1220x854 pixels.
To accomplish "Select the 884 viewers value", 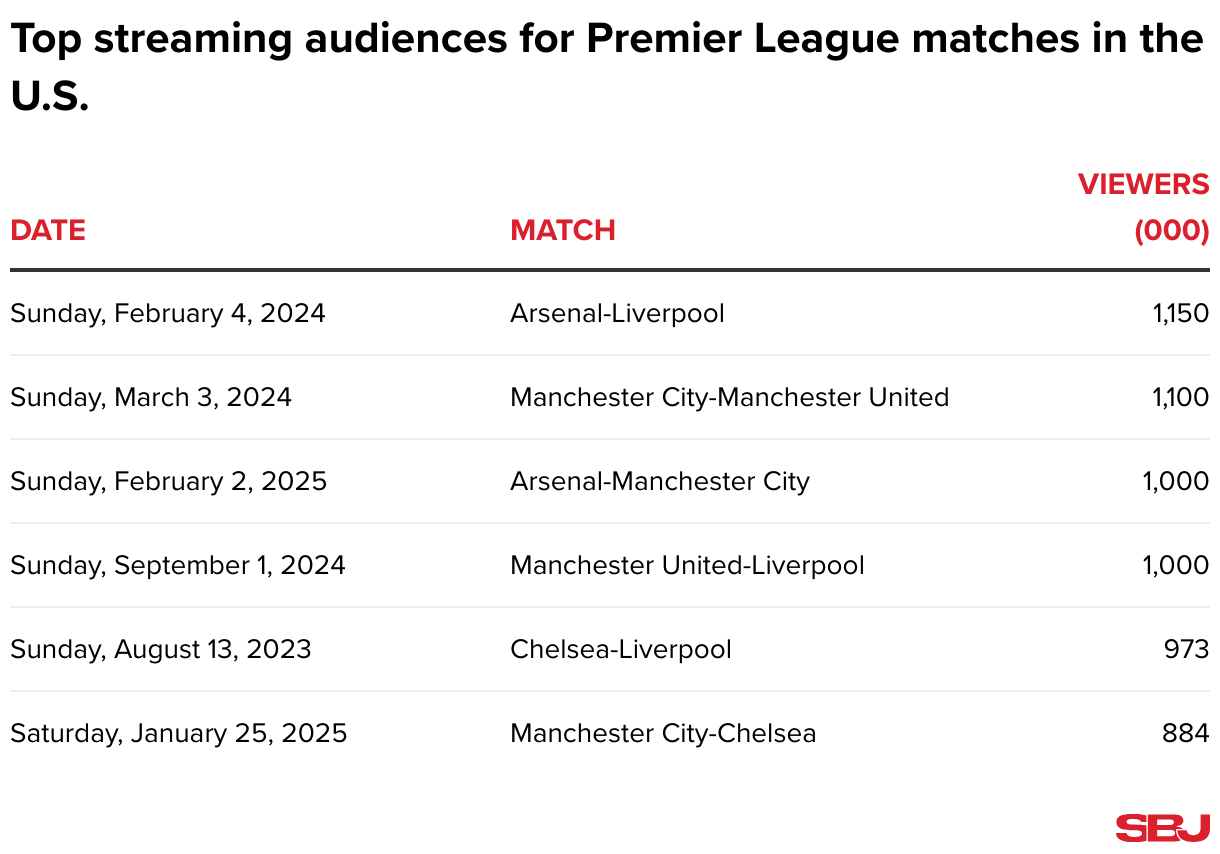I will pos(1186,733).
